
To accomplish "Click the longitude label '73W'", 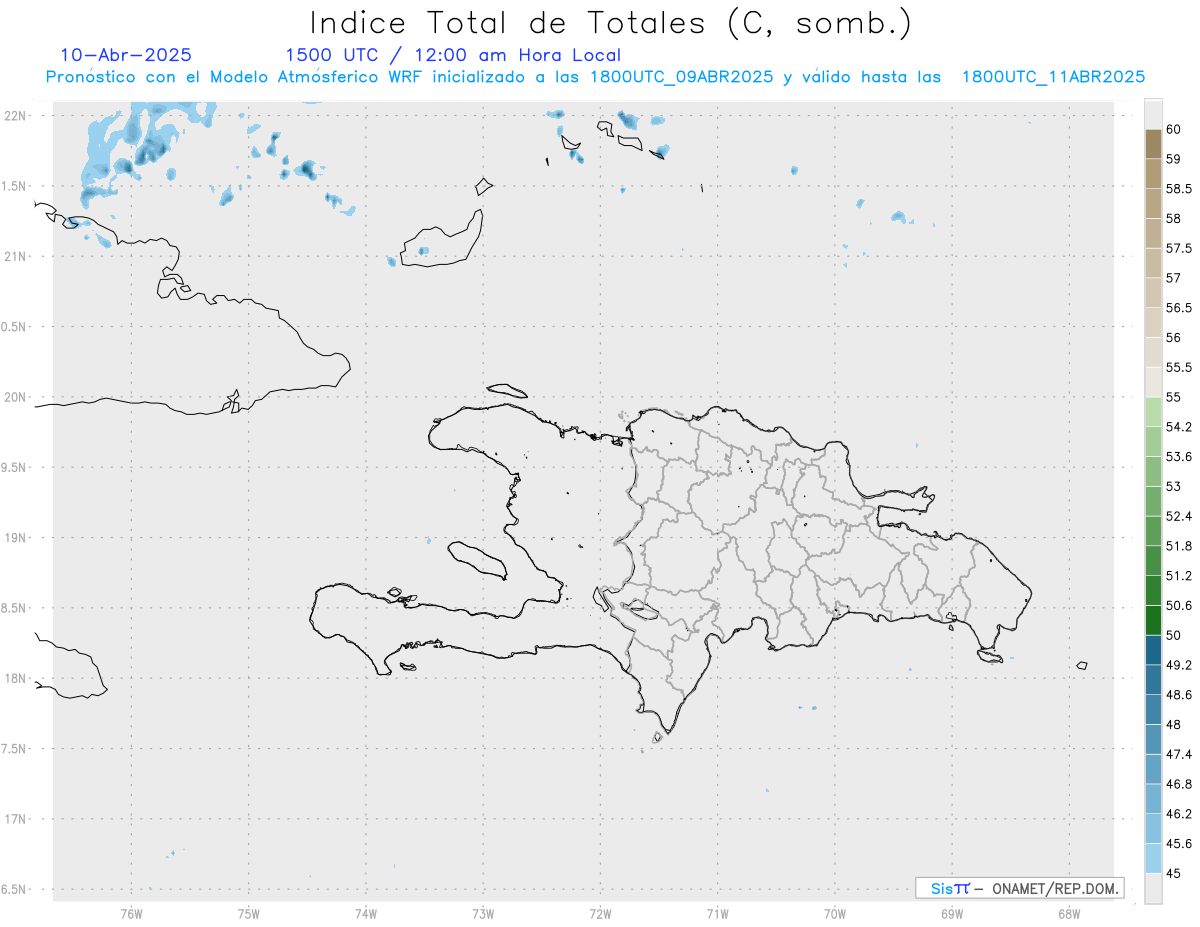I will [x=483, y=914].
